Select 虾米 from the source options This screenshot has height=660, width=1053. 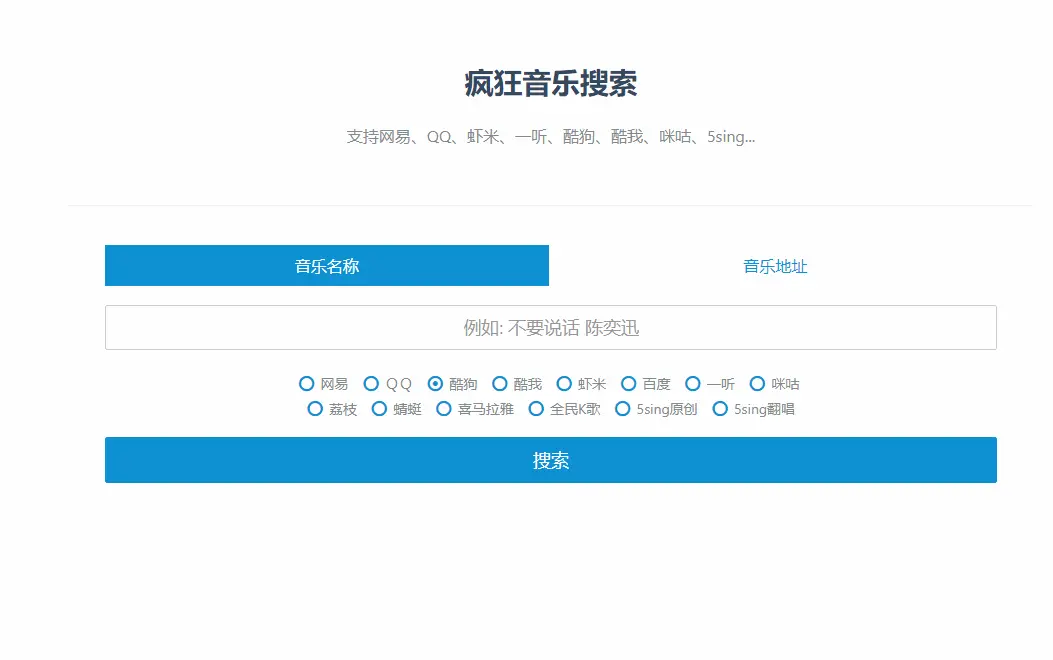click(x=563, y=383)
